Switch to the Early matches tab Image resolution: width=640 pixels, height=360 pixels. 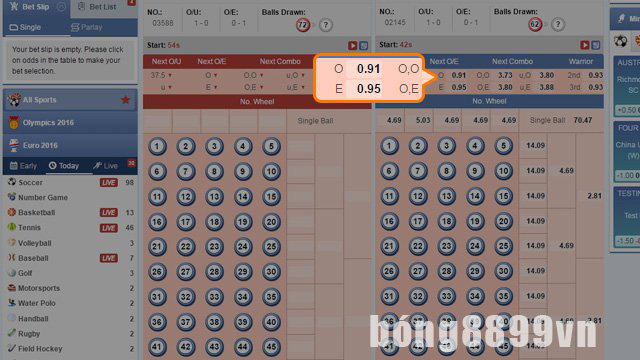coord(23,166)
